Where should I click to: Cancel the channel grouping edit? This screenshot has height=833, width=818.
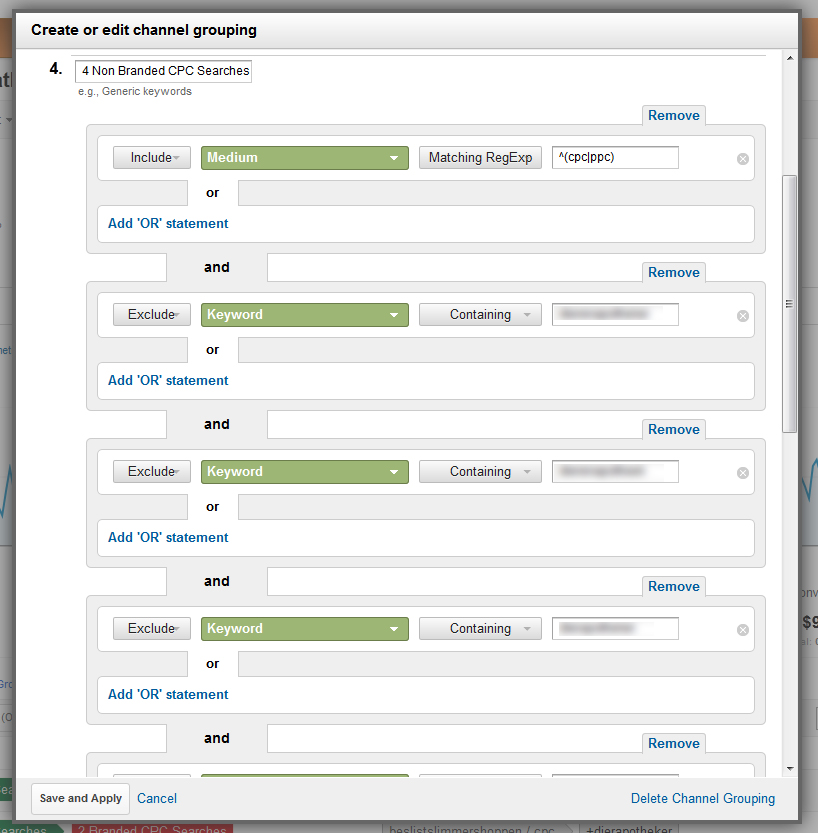(x=157, y=799)
